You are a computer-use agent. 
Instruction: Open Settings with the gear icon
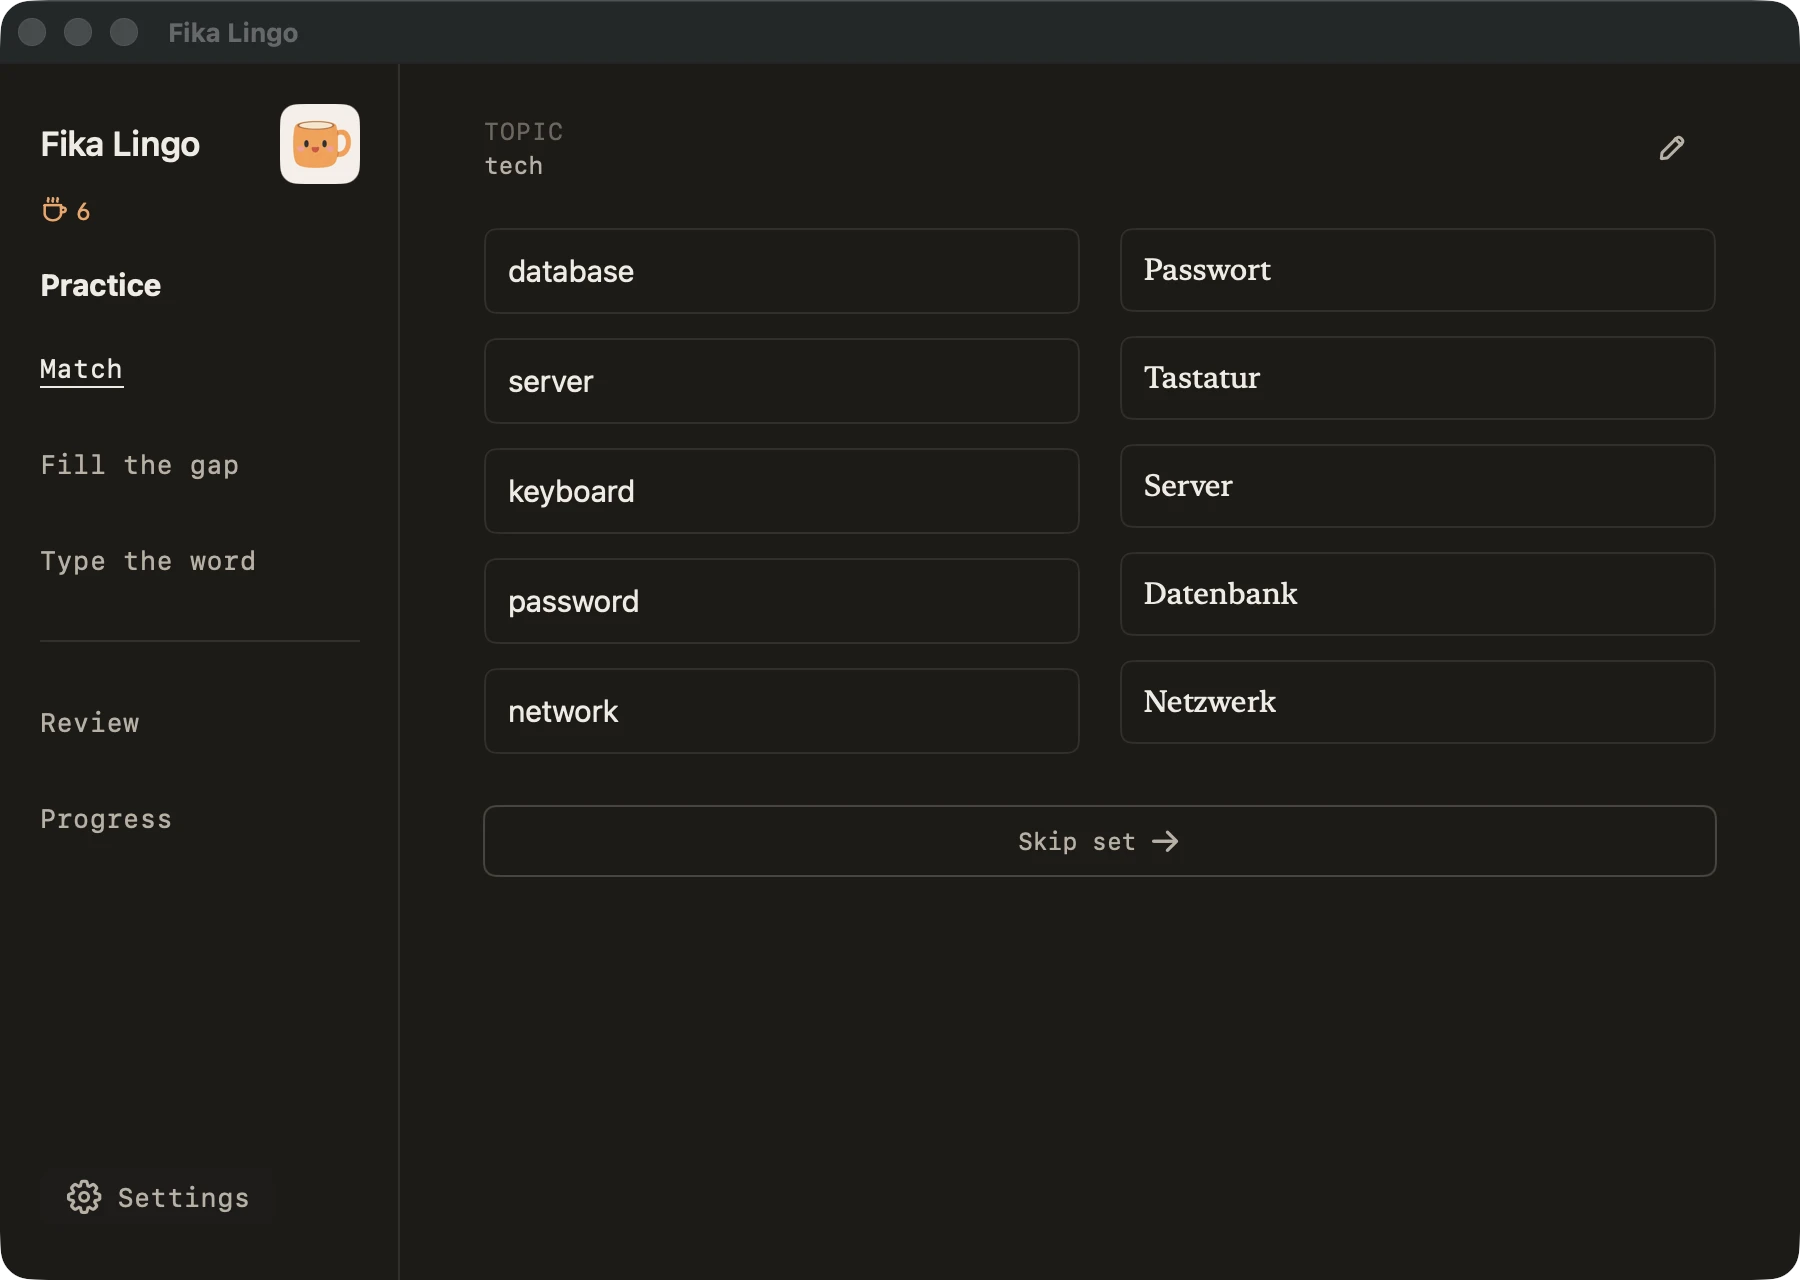pos(158,1197)
